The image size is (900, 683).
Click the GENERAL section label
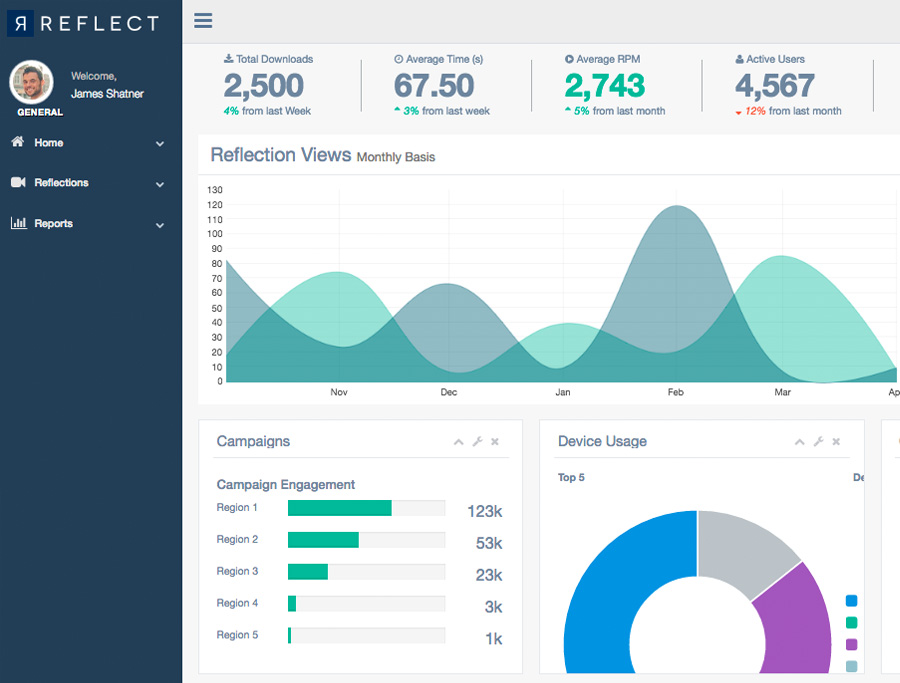(x=40, y=112)
